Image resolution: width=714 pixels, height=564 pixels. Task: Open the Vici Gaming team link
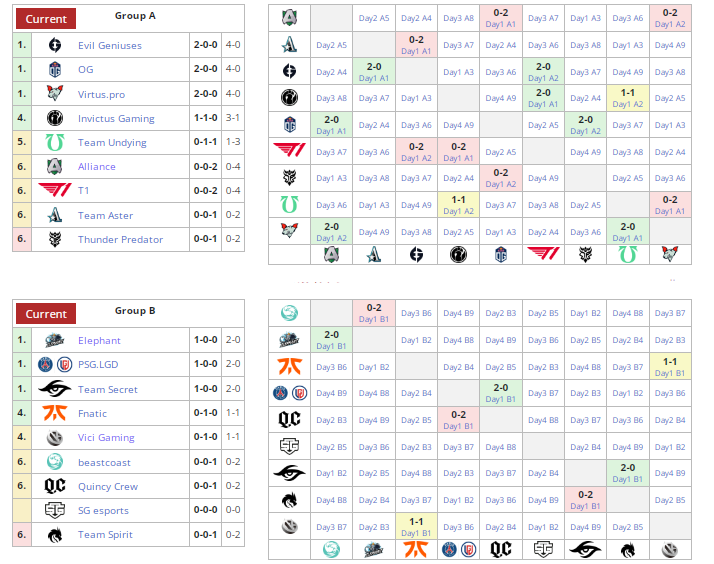106,438
